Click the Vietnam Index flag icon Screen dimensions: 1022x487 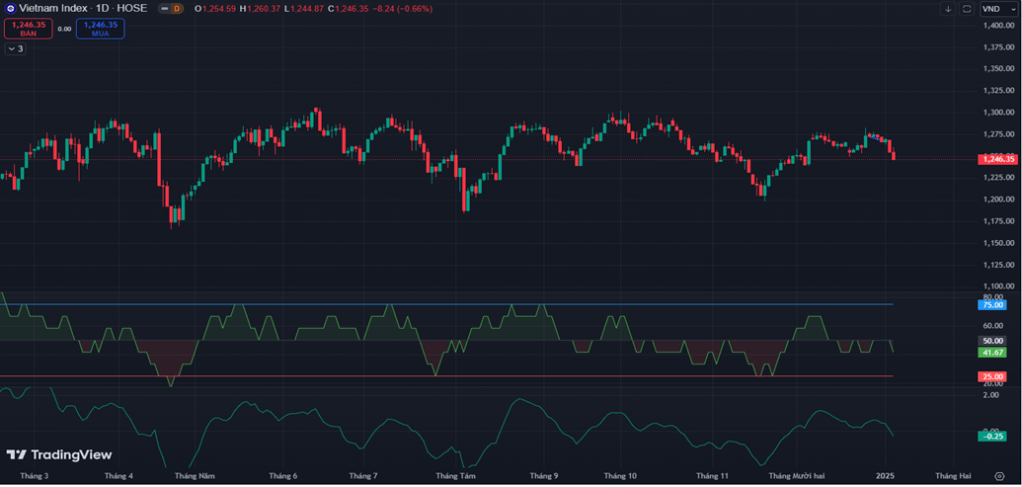click(x=10, y=8)
